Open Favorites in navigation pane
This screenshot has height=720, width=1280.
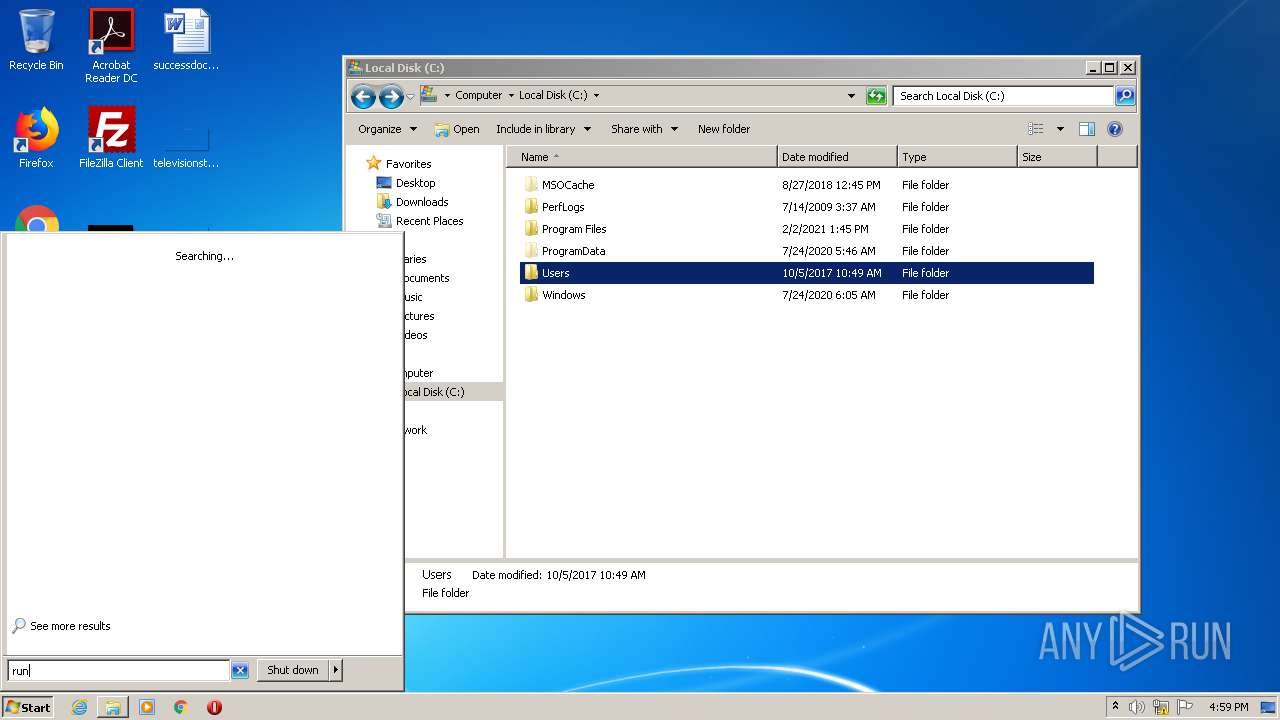click(x=408, y=164)
